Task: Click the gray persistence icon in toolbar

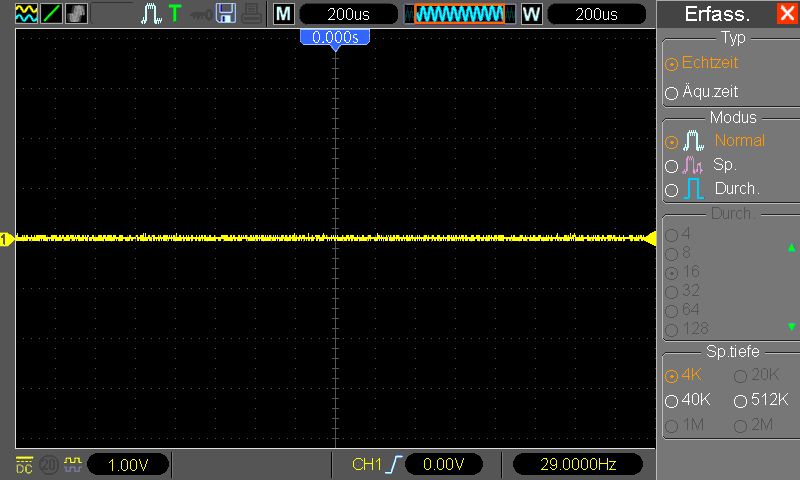Action: pyautogui.click(x=77, y=14)
